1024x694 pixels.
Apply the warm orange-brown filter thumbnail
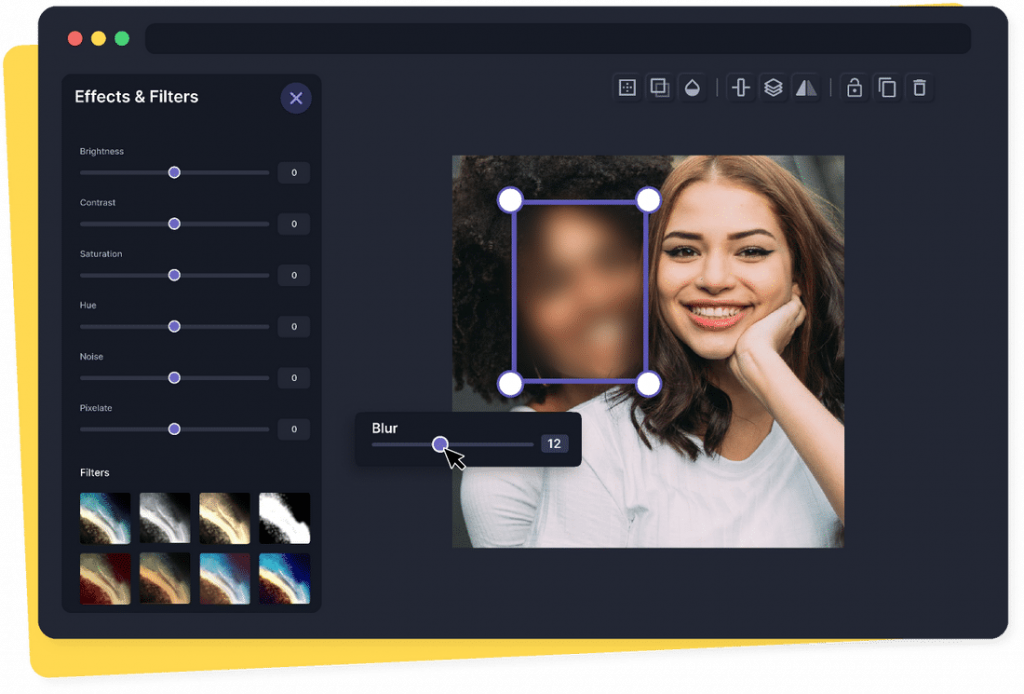tap(165, 578)
